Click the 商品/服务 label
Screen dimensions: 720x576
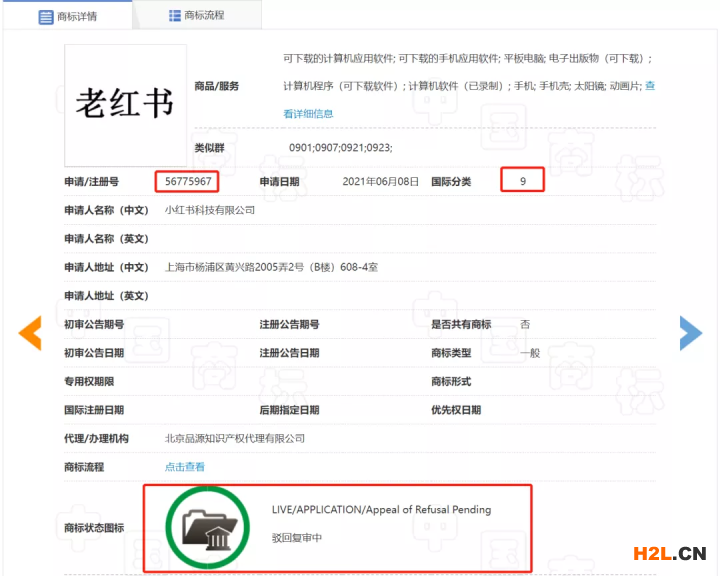pyautogui.click(x=216, y=86)
